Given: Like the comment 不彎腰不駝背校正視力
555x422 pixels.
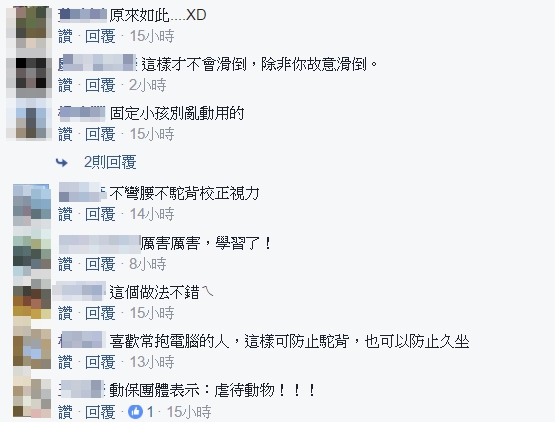Looking at the screenshot, I should (x=65, y=214).
